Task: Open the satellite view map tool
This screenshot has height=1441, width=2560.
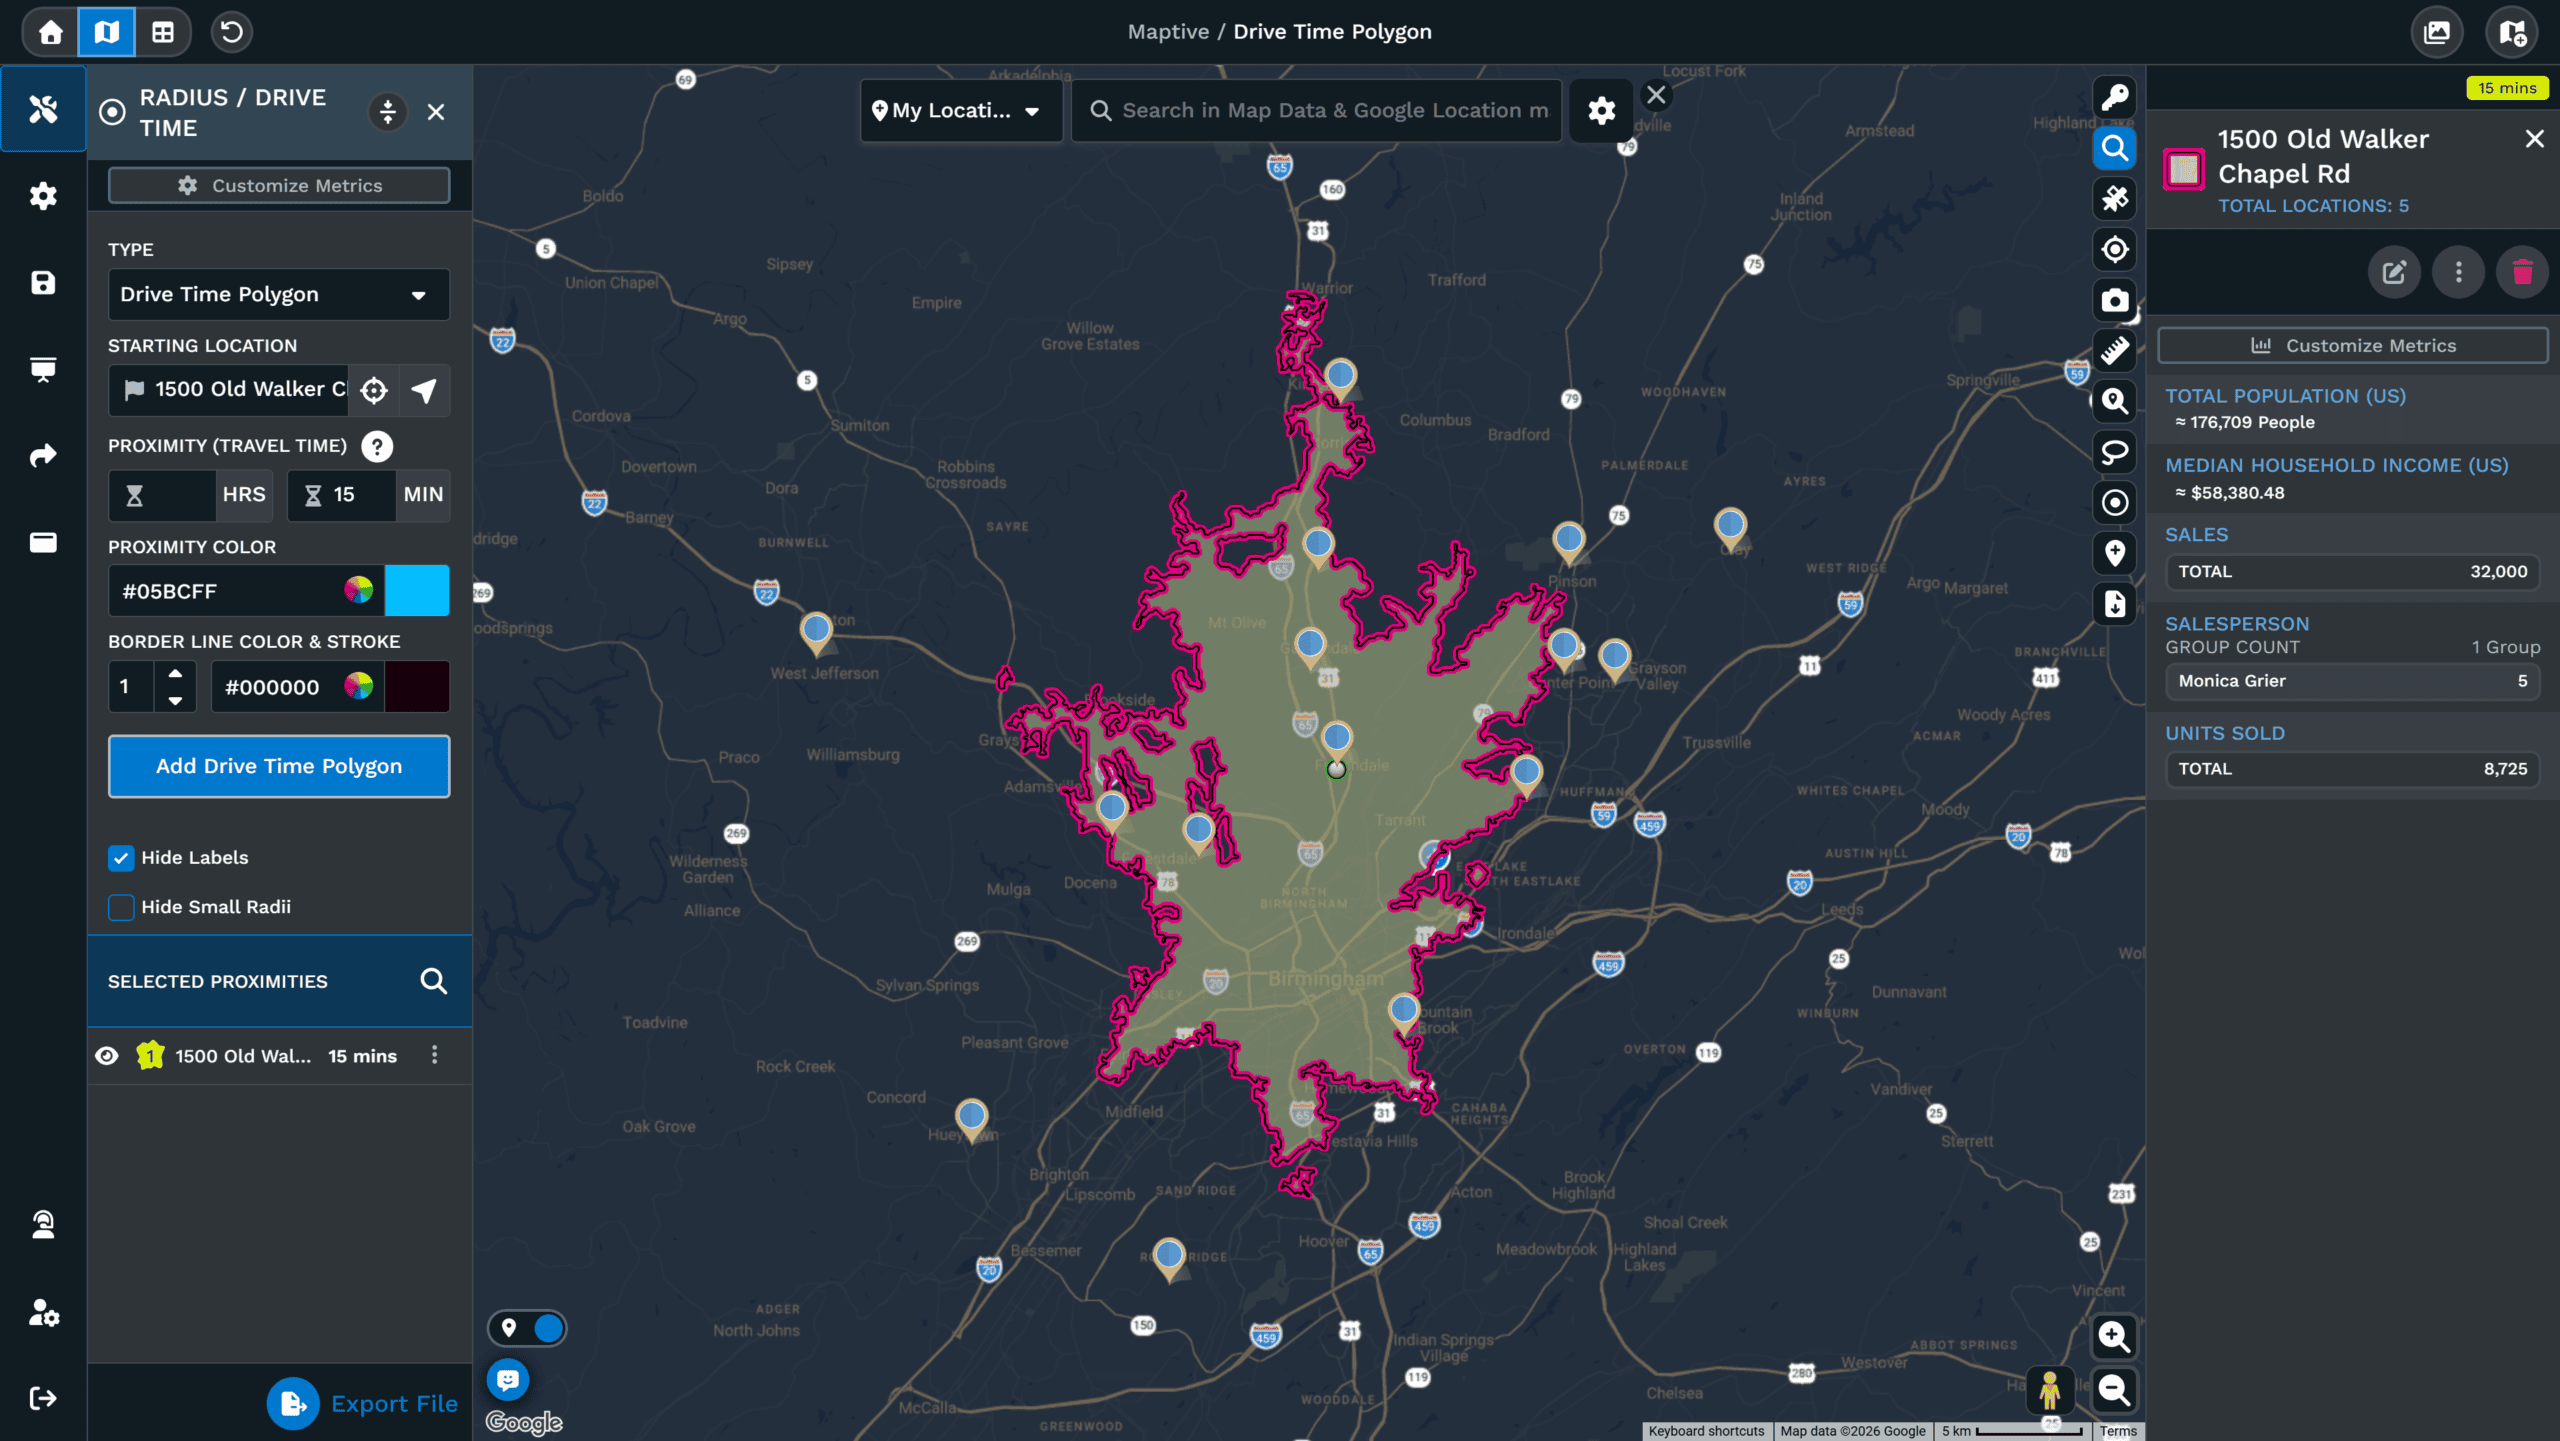Action: point(2114,199)
